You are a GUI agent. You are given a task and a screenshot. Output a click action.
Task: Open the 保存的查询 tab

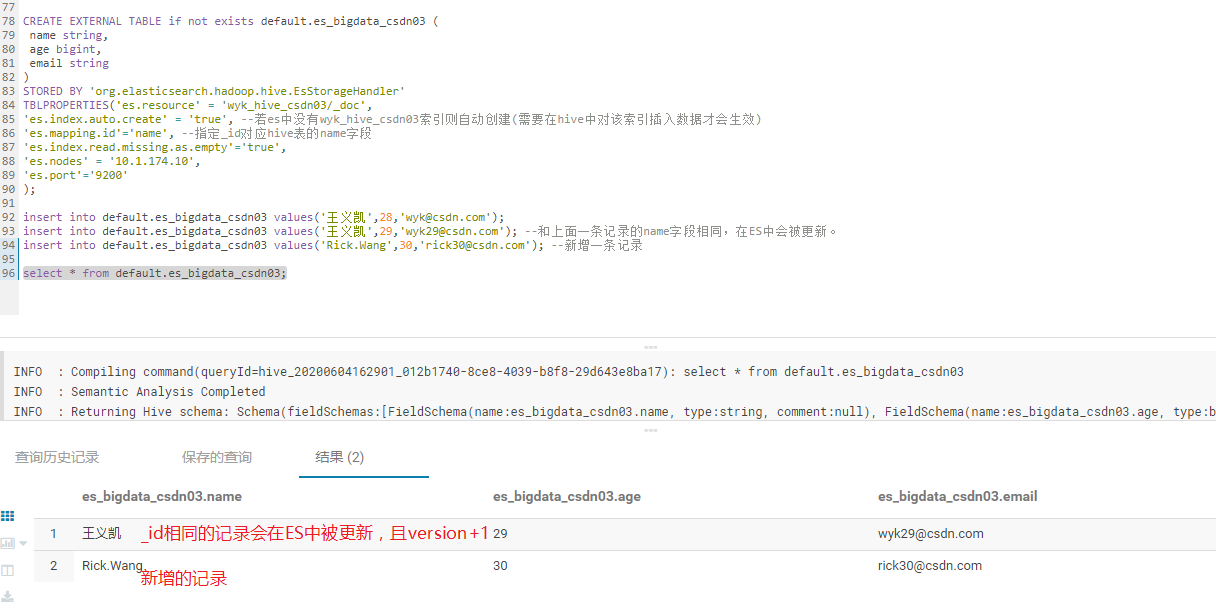point(217,457)
